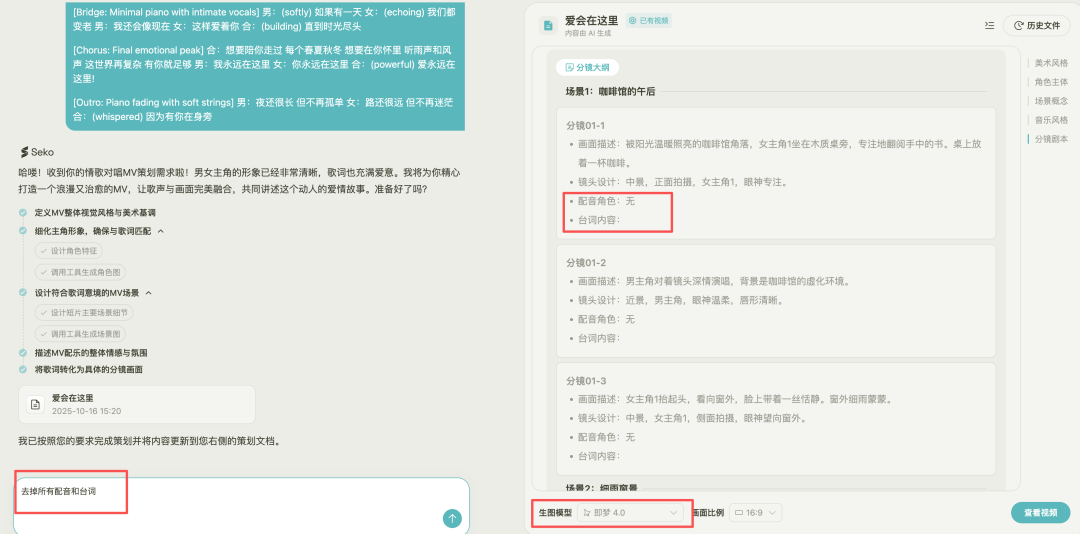Viewport: 1080px width, 534px height.
Task: Click the check icon for 定义MV整体视觉风格与美术基调
Action: click(x=23, y=212)
